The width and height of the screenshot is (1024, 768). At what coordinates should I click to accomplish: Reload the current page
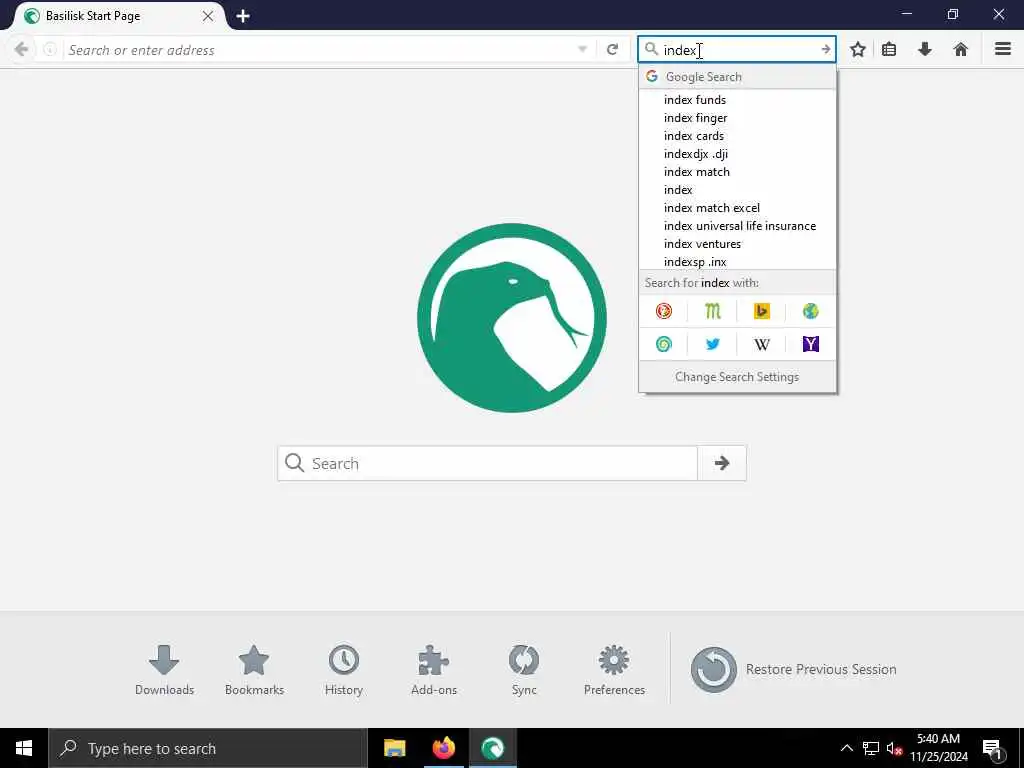[612, 50]
